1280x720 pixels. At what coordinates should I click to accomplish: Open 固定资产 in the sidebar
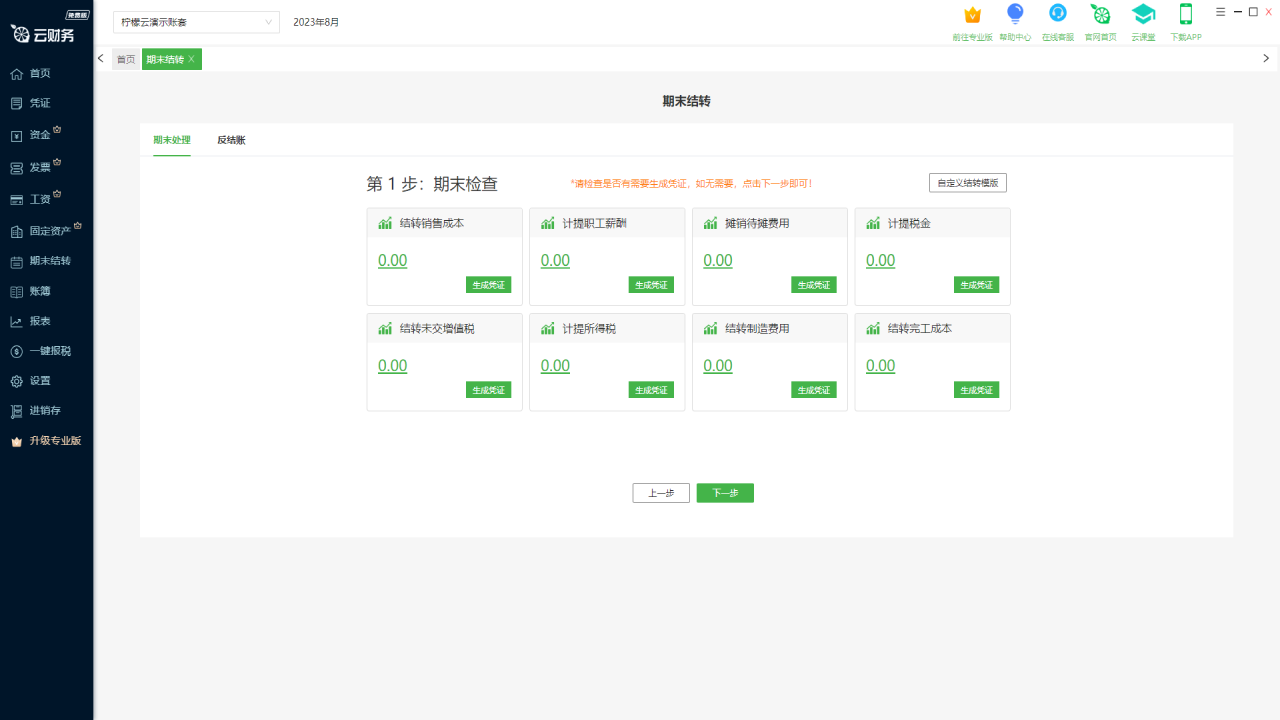click(x=50, y=231)
